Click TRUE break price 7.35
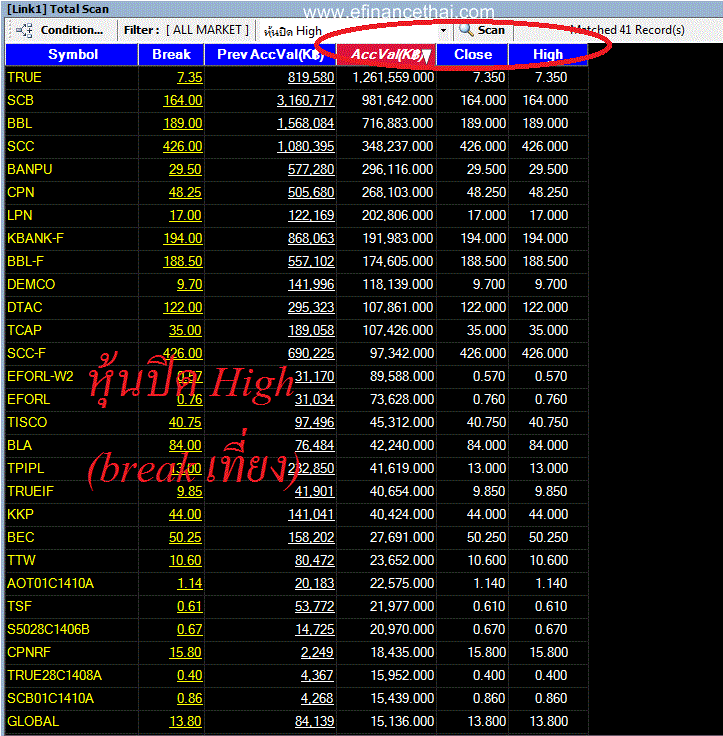Viewport: 723px width, 736px height. [190, 77]
